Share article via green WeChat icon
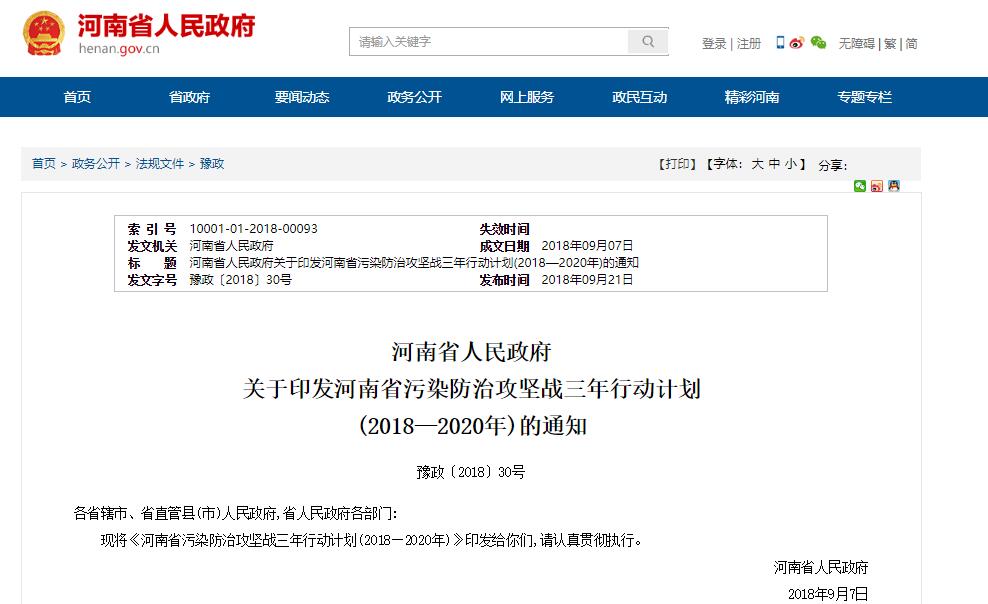This screenshot has height=604, width=988. pyautogui.click(x=860, y=186)
